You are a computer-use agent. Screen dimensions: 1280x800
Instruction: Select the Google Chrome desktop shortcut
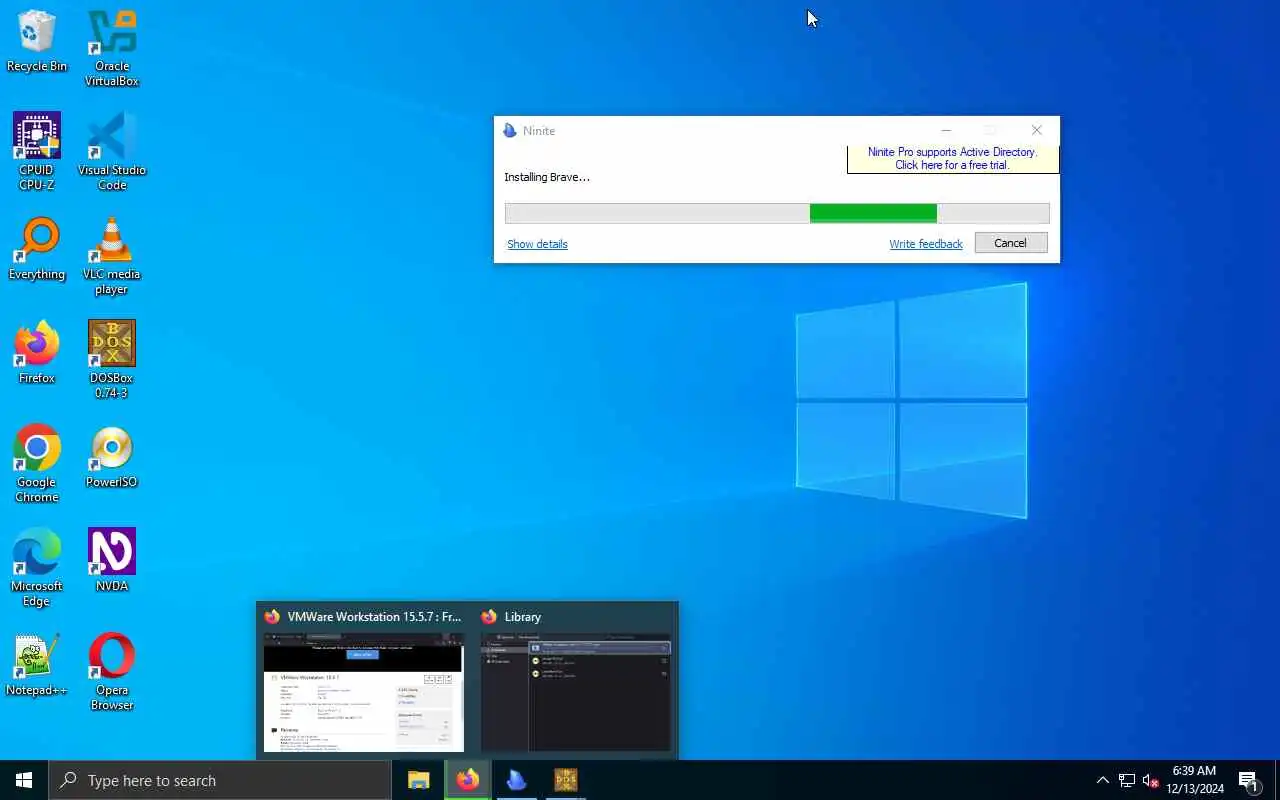(37, 464)
